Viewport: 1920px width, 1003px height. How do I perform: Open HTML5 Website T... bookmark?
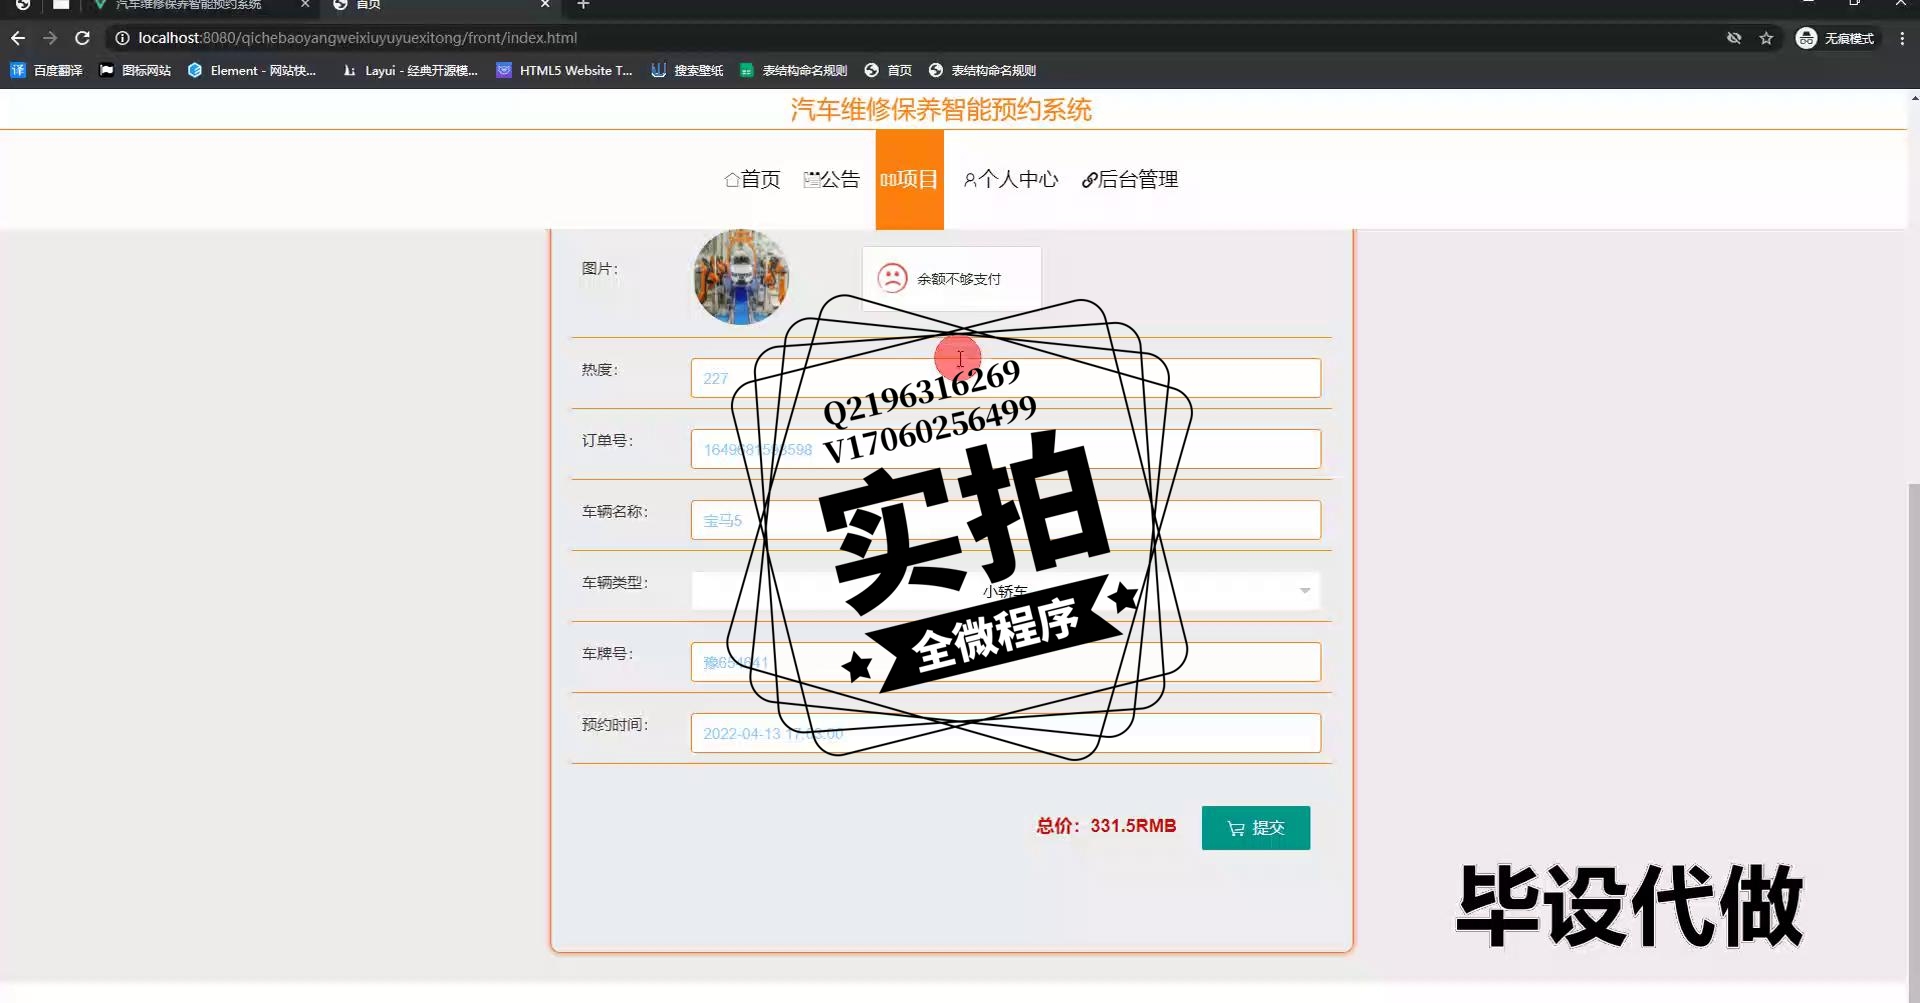click(x=565, y=70)
